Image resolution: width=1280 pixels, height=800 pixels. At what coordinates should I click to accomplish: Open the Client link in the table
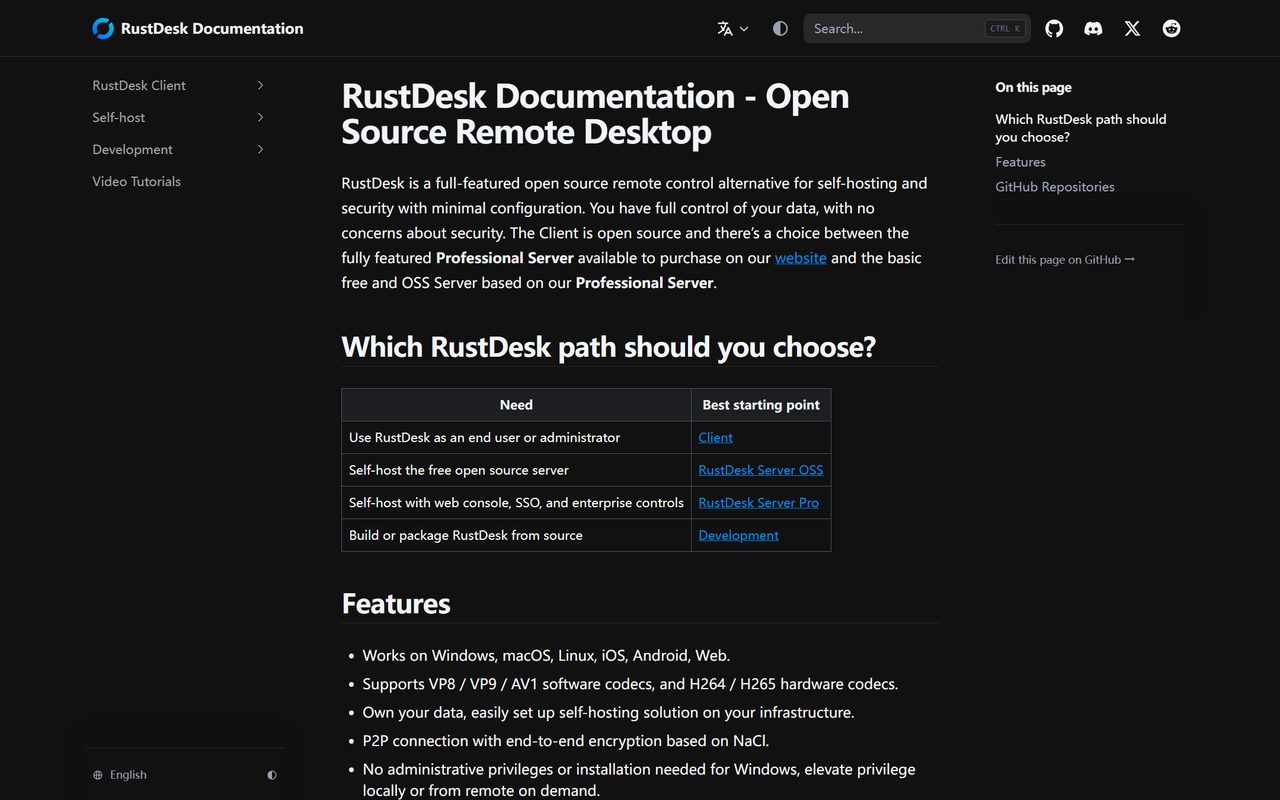click(x=716, y=438)
